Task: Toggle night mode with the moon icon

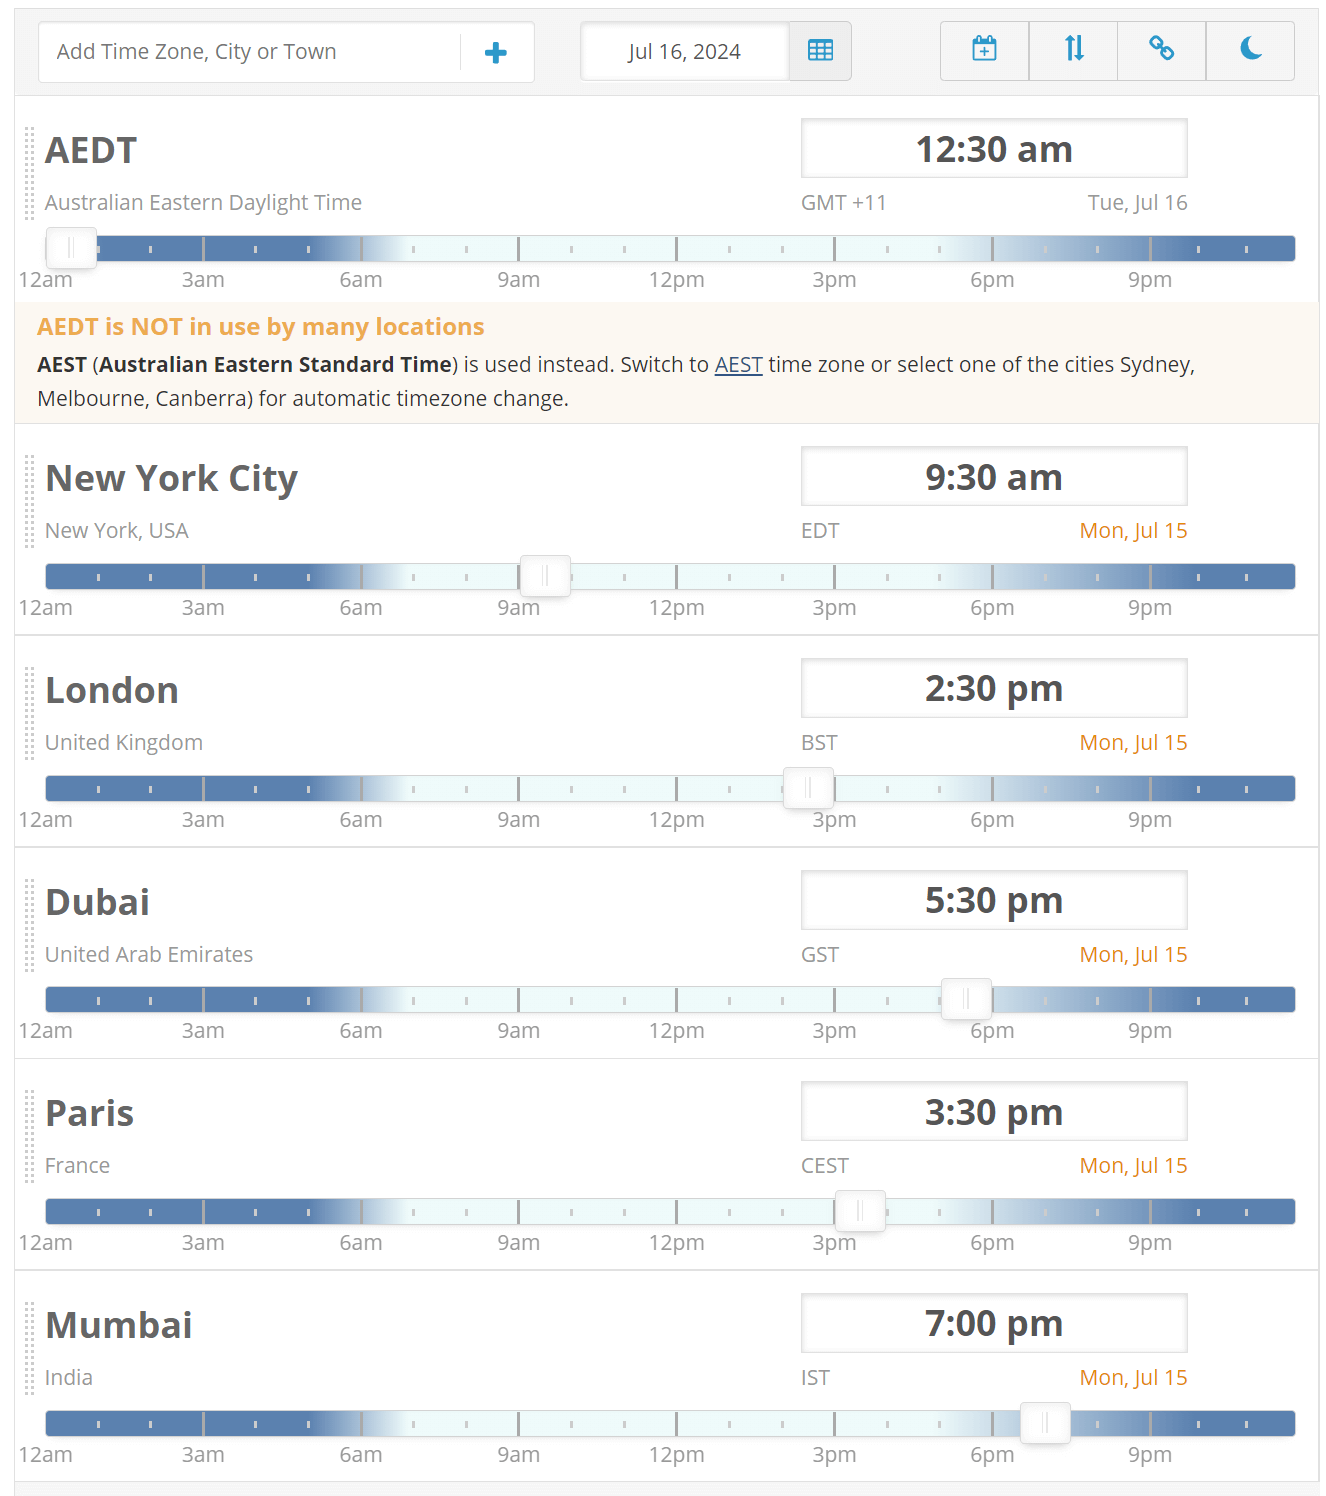Action: 1250,50
